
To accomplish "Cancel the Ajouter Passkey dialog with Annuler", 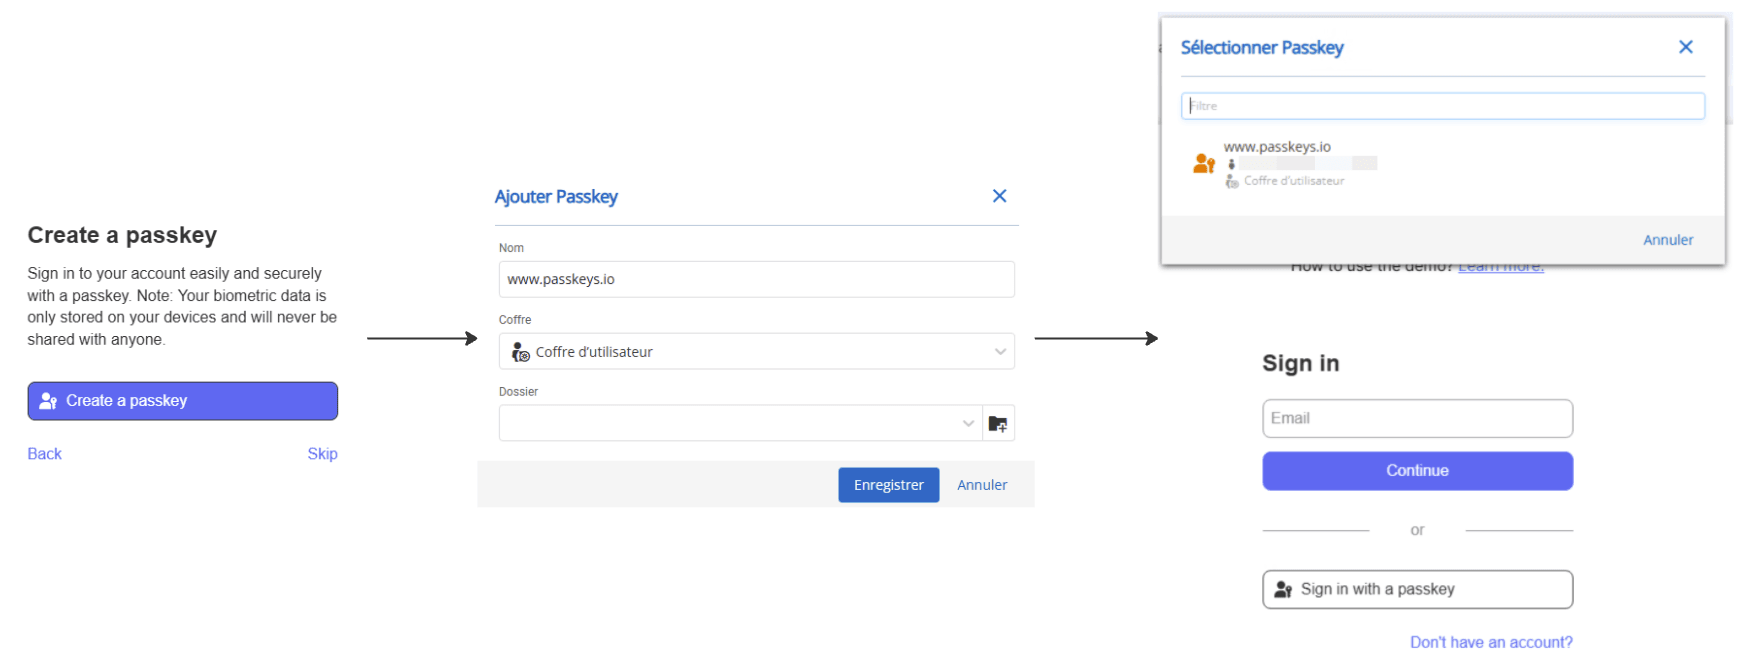I will pos(981,485).
